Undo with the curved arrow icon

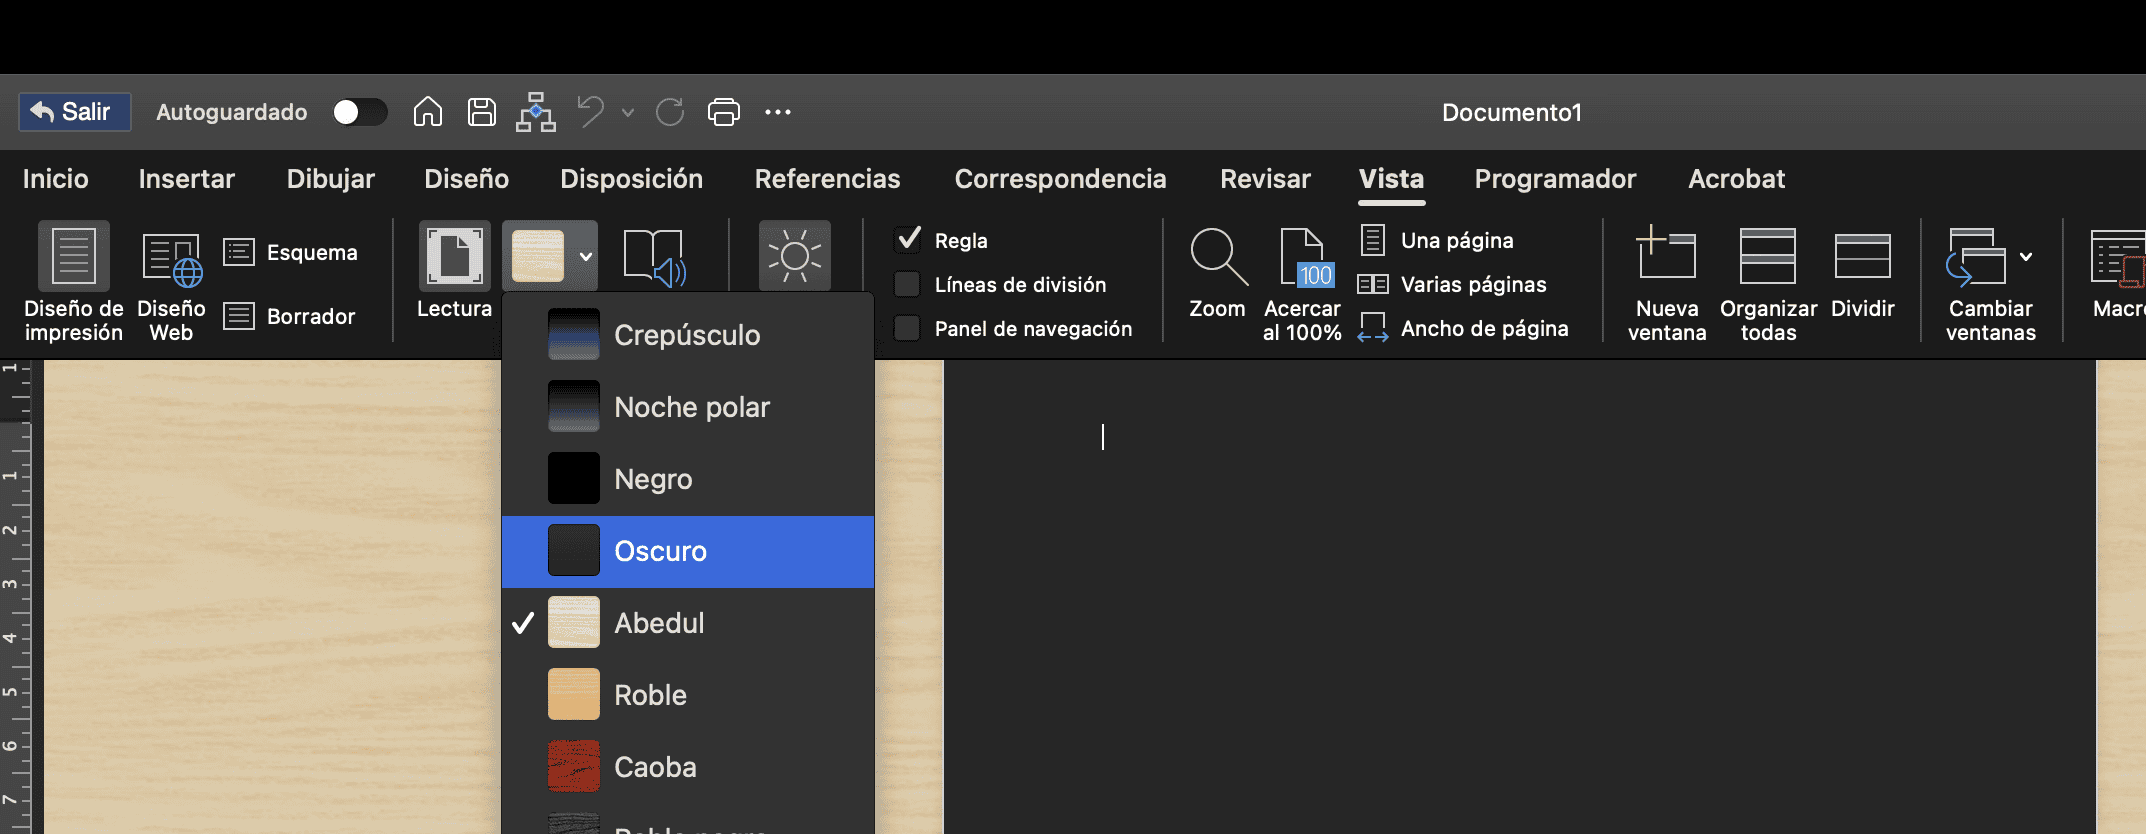point(591,112)
